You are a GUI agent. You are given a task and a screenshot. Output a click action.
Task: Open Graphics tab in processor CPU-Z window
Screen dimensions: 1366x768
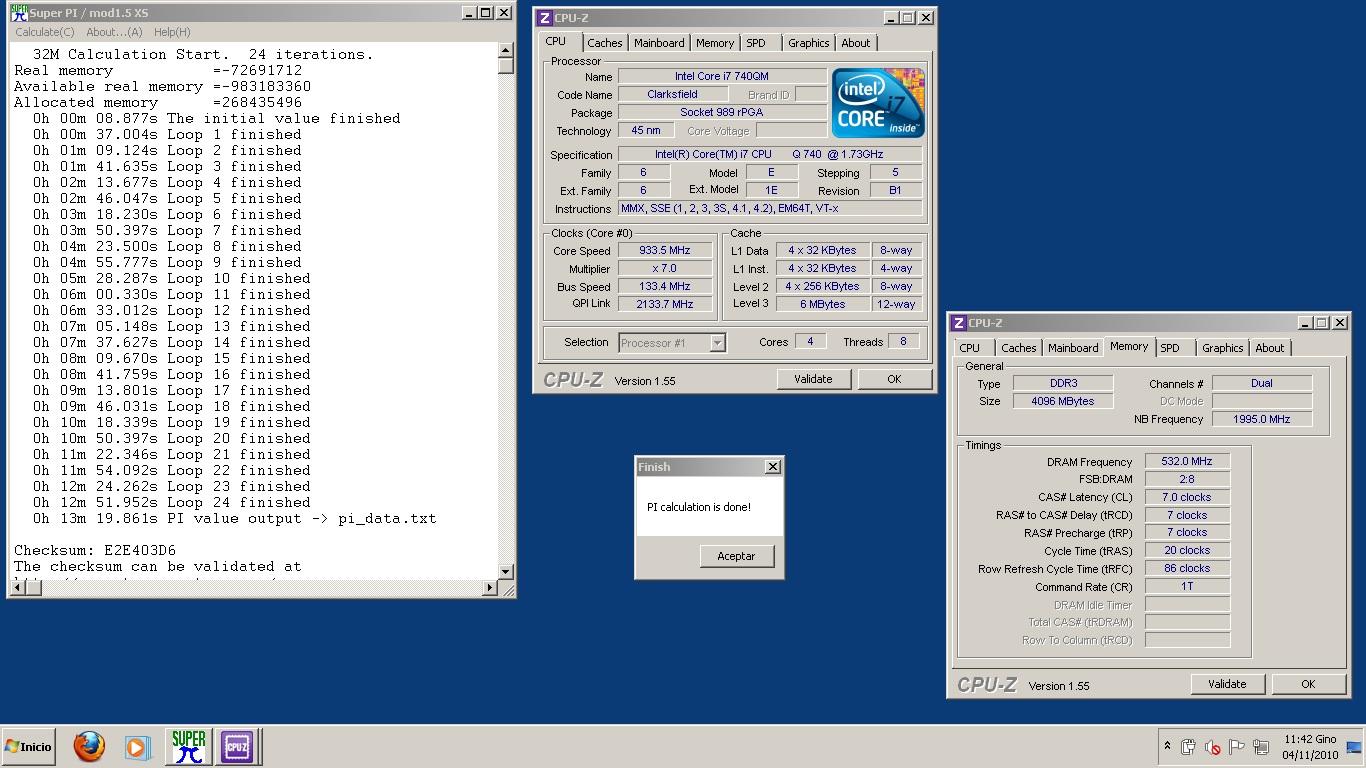pos(808,43)
